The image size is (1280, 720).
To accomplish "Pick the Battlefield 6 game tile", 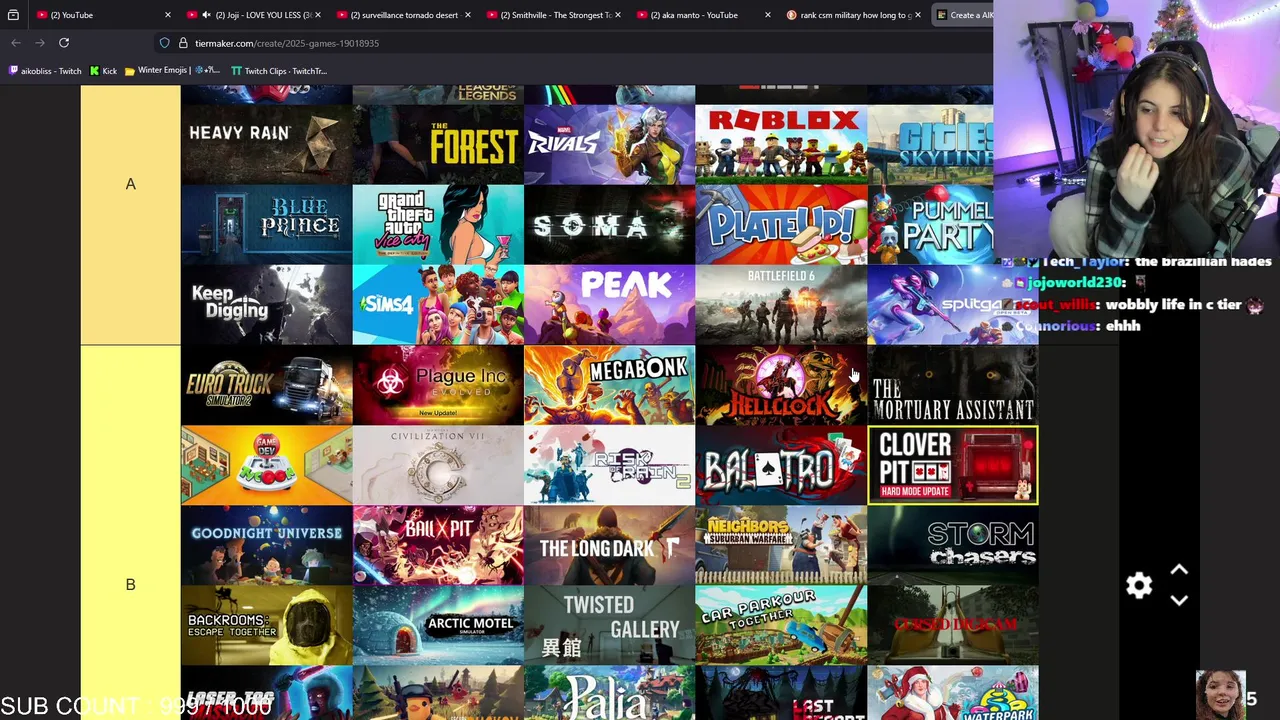I will 782,305.
